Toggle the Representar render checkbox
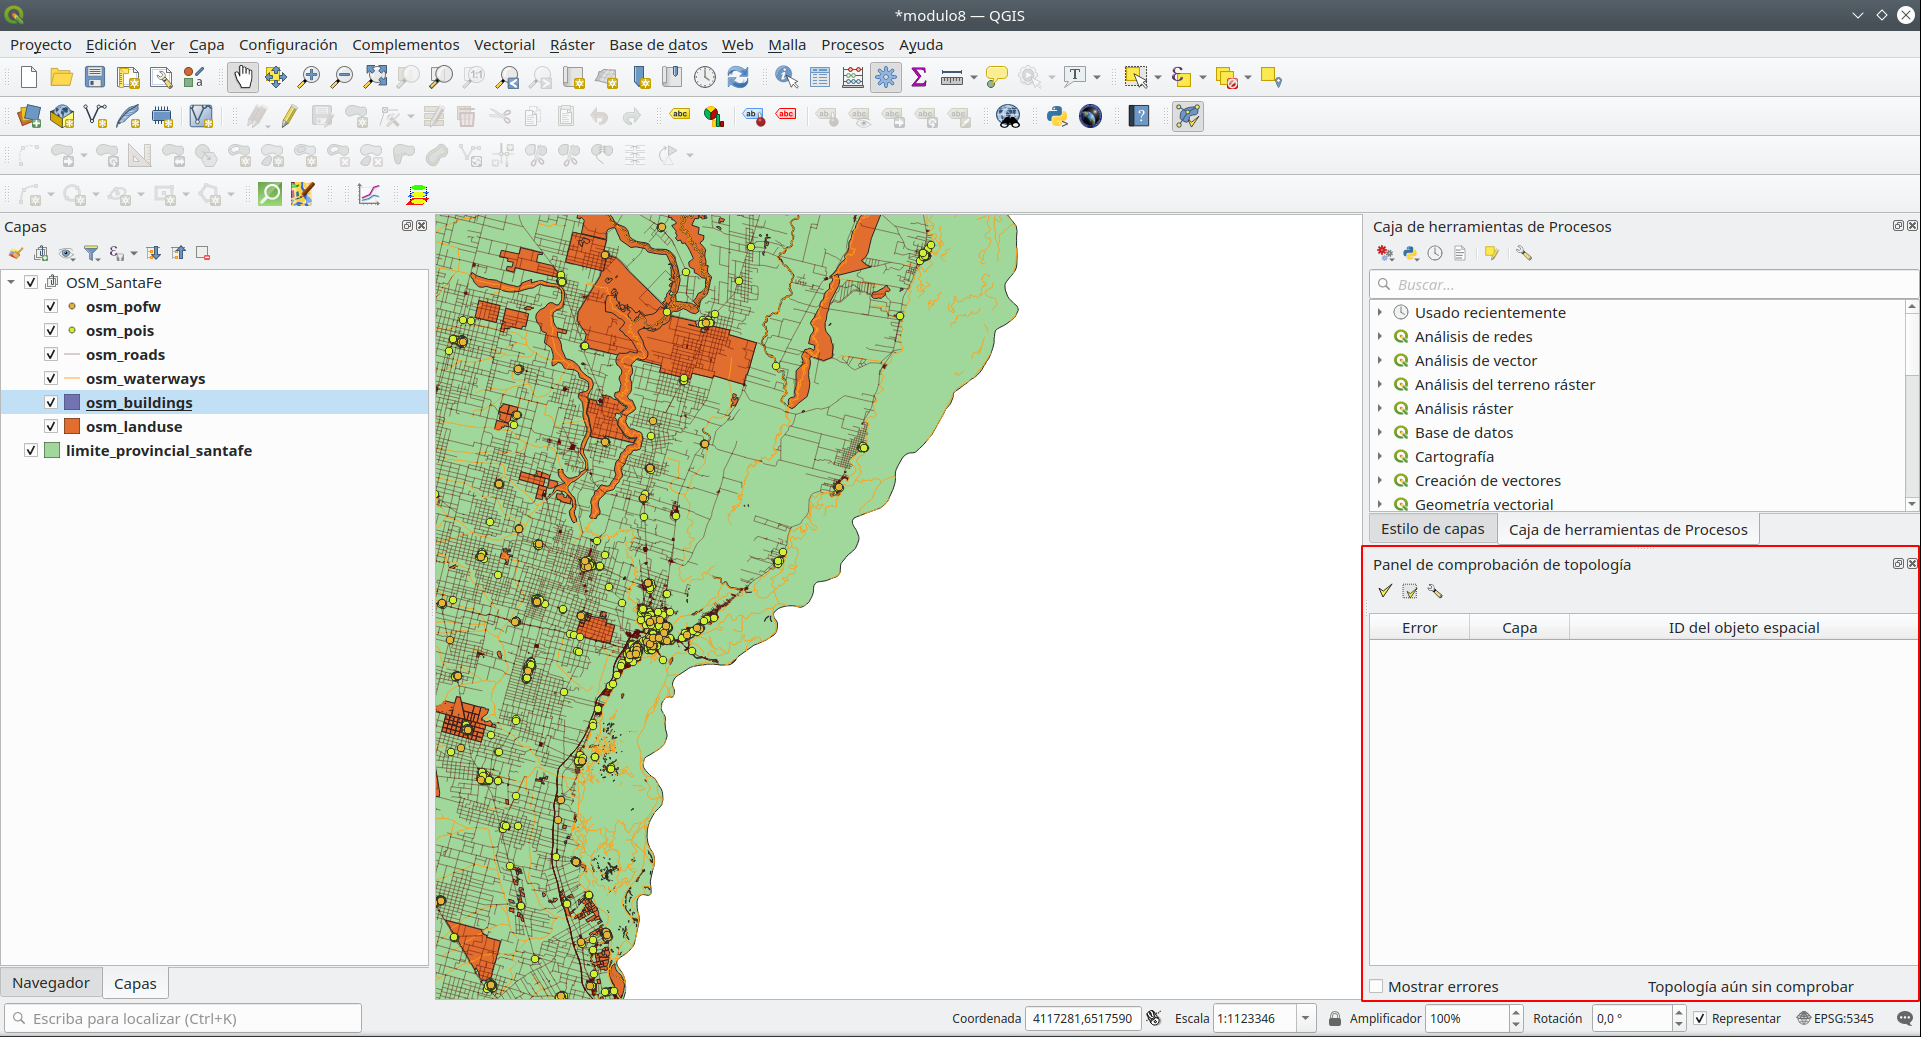 point(1700,1018)
